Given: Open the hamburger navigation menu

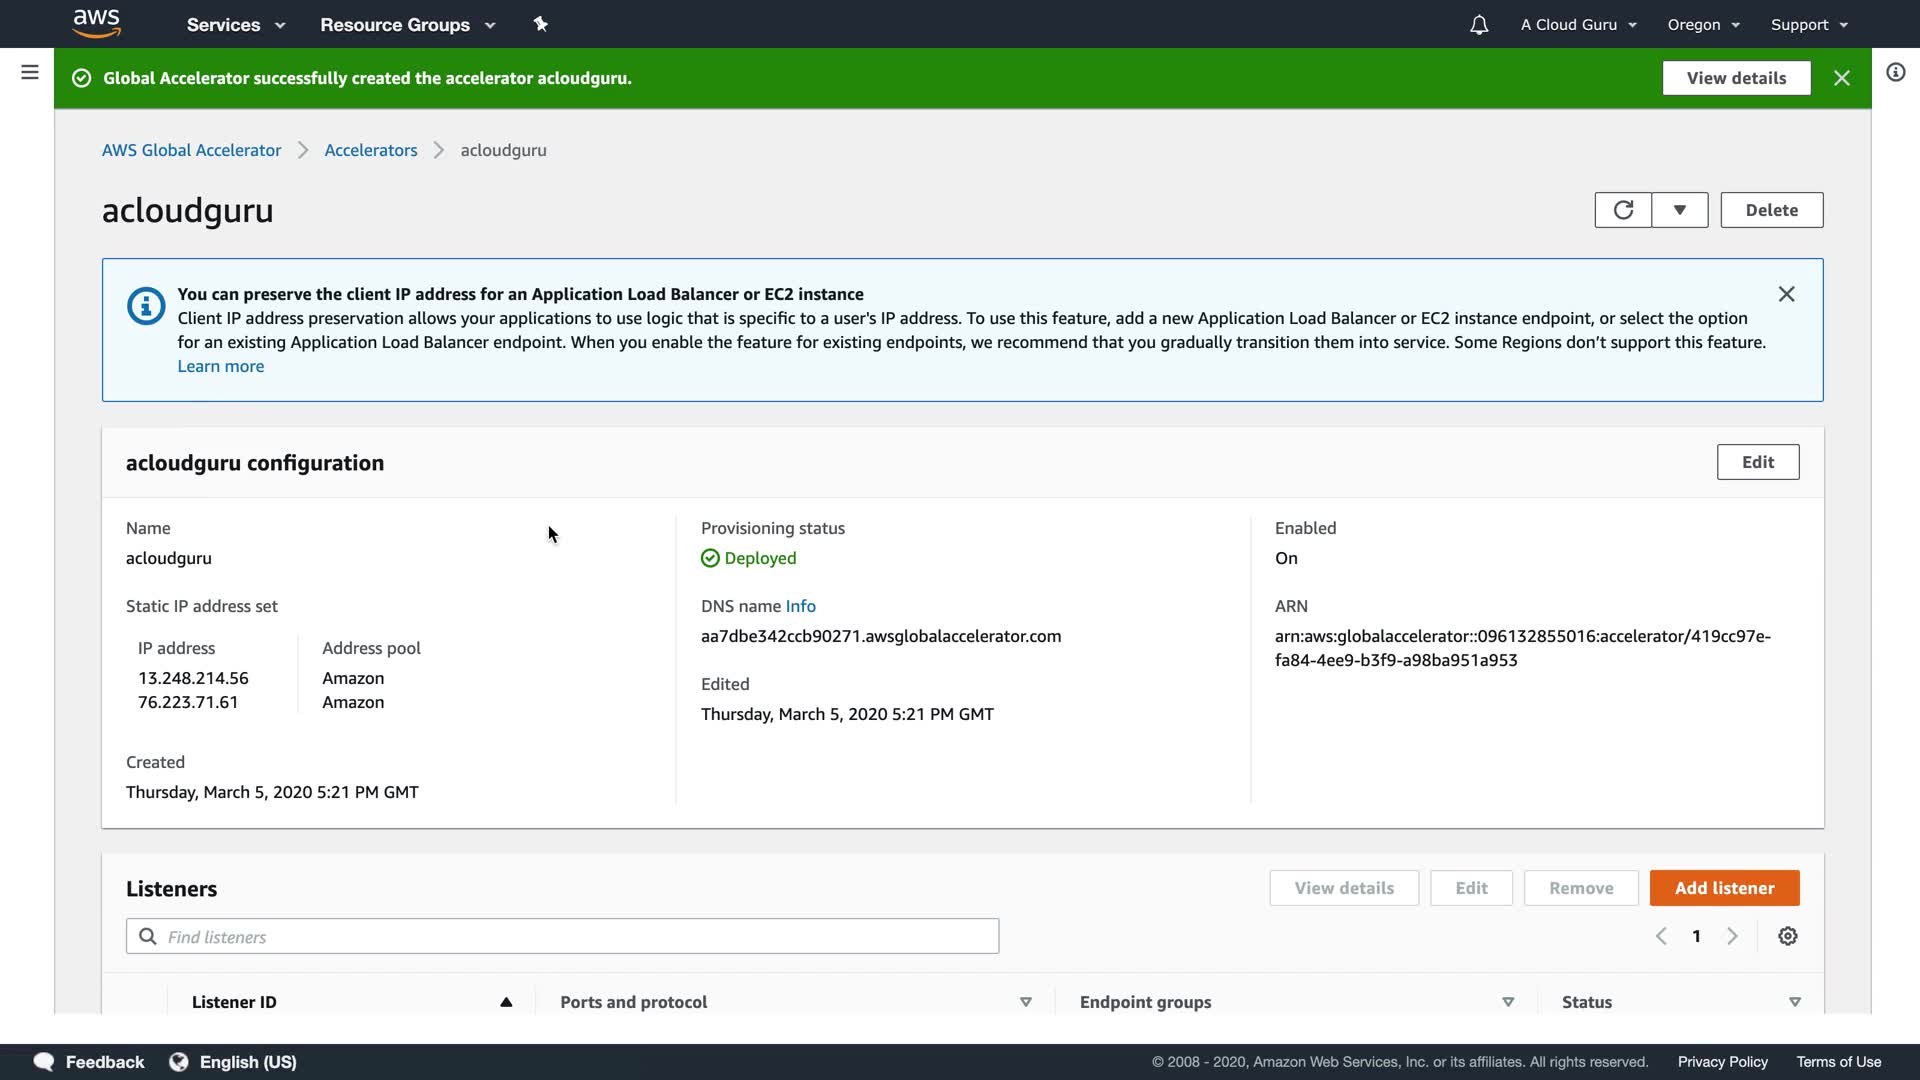Looking at the screenshot, I should coord(30,72).
